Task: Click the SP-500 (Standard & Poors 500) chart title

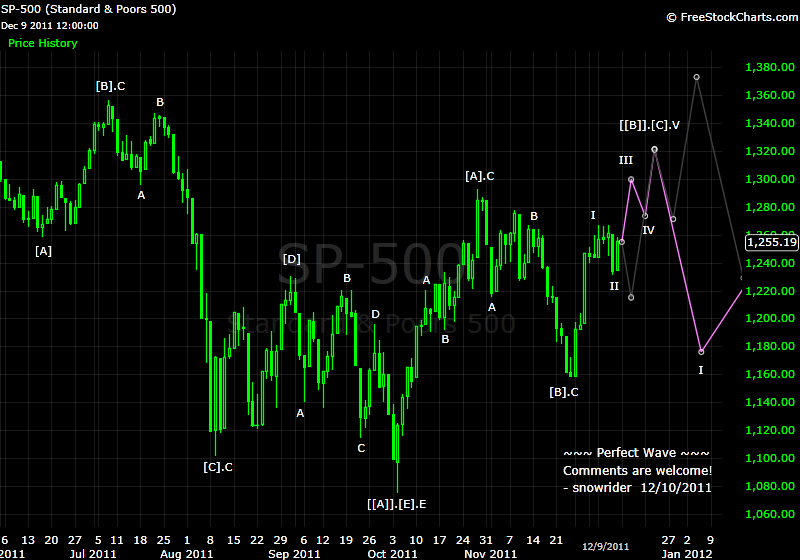Action: coord(88,9)
